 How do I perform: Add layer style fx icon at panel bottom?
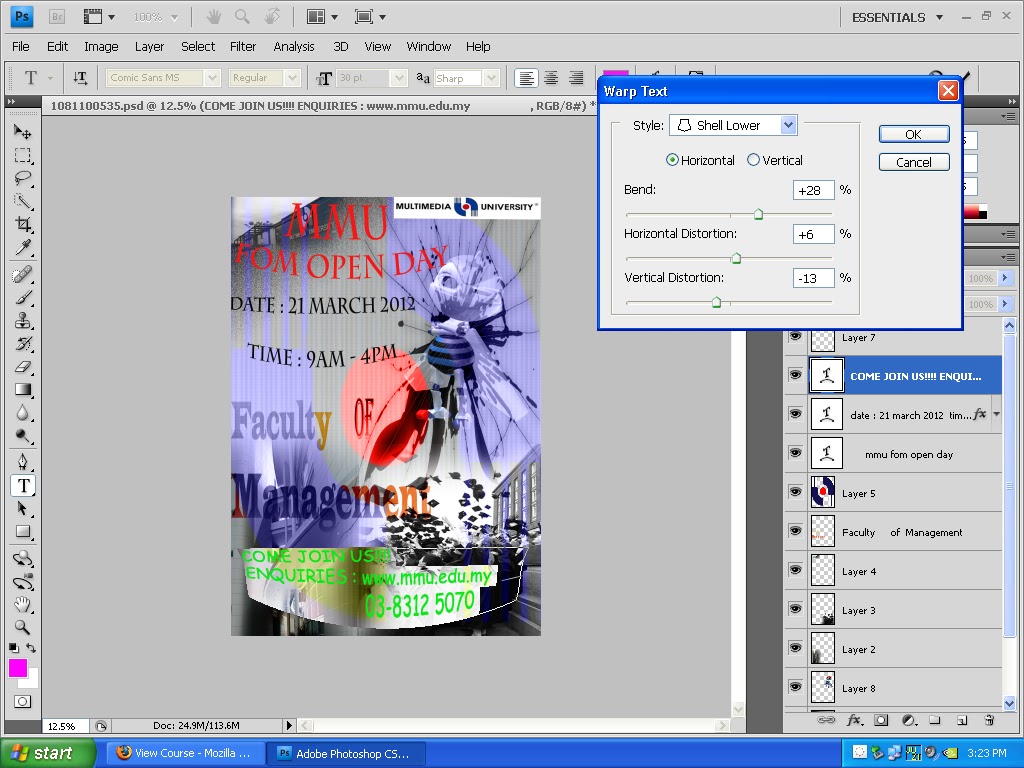(x=854, y=720)
